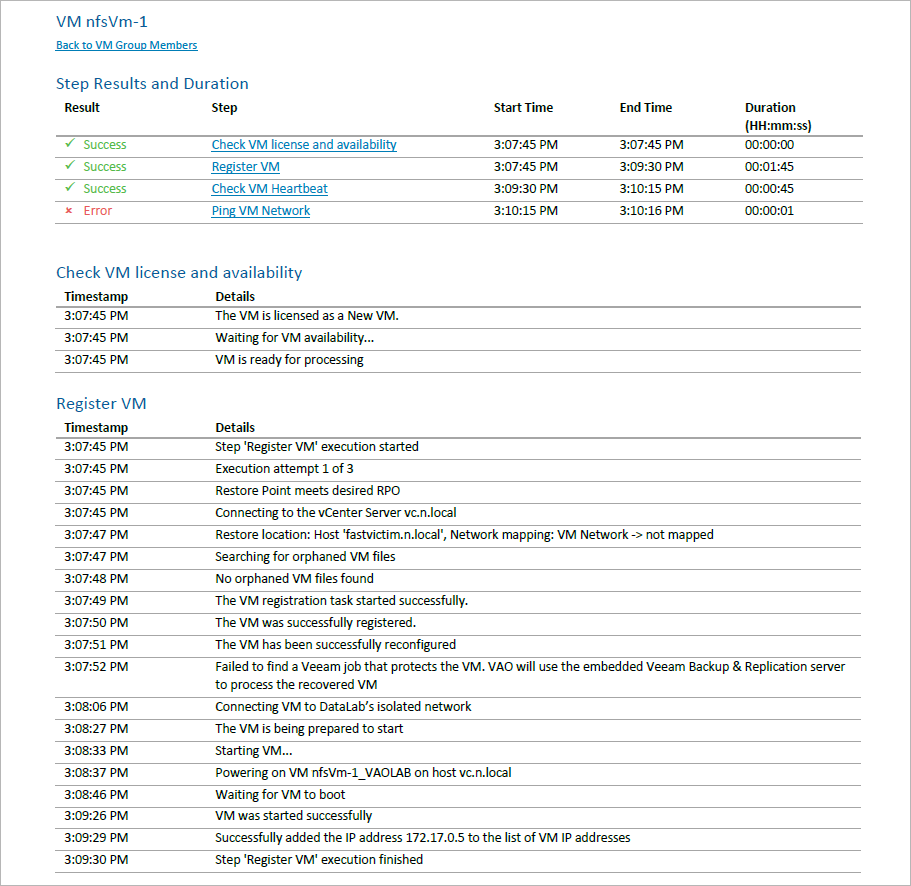Click the Check VM license and availability section heading
Viewport: 911px width, 886px height.
click(x=179, y=272)
